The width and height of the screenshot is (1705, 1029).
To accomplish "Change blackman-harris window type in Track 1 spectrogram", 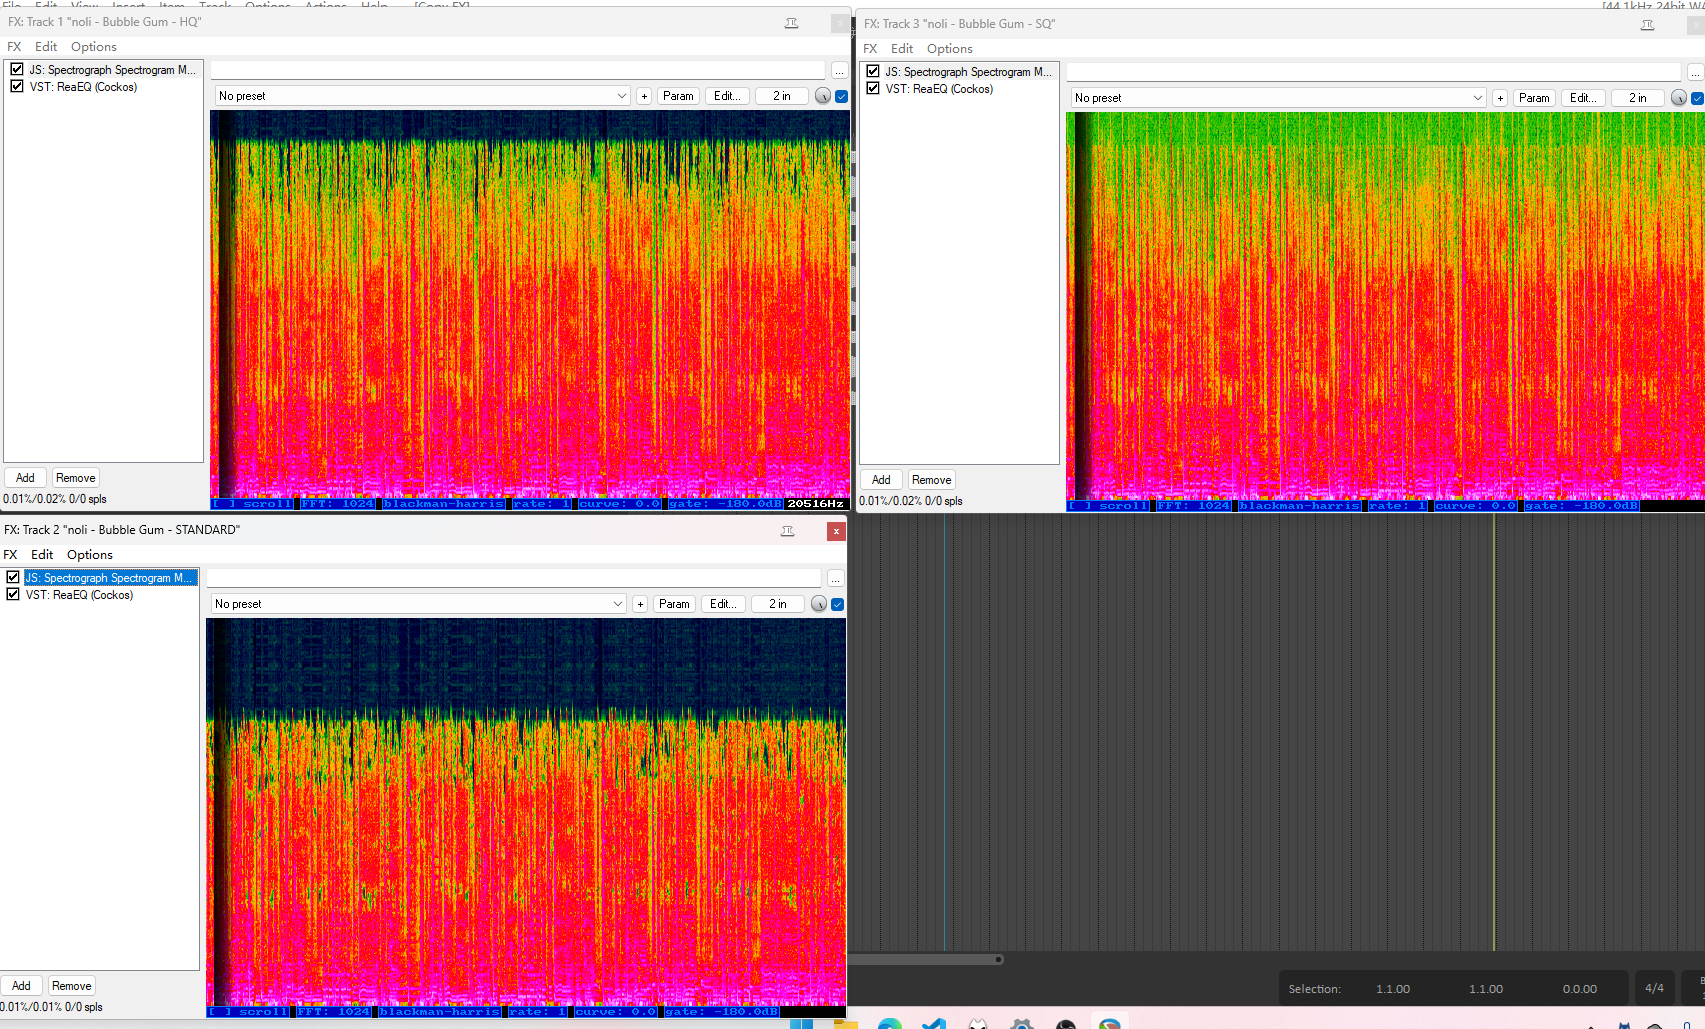I will point(443,504).
